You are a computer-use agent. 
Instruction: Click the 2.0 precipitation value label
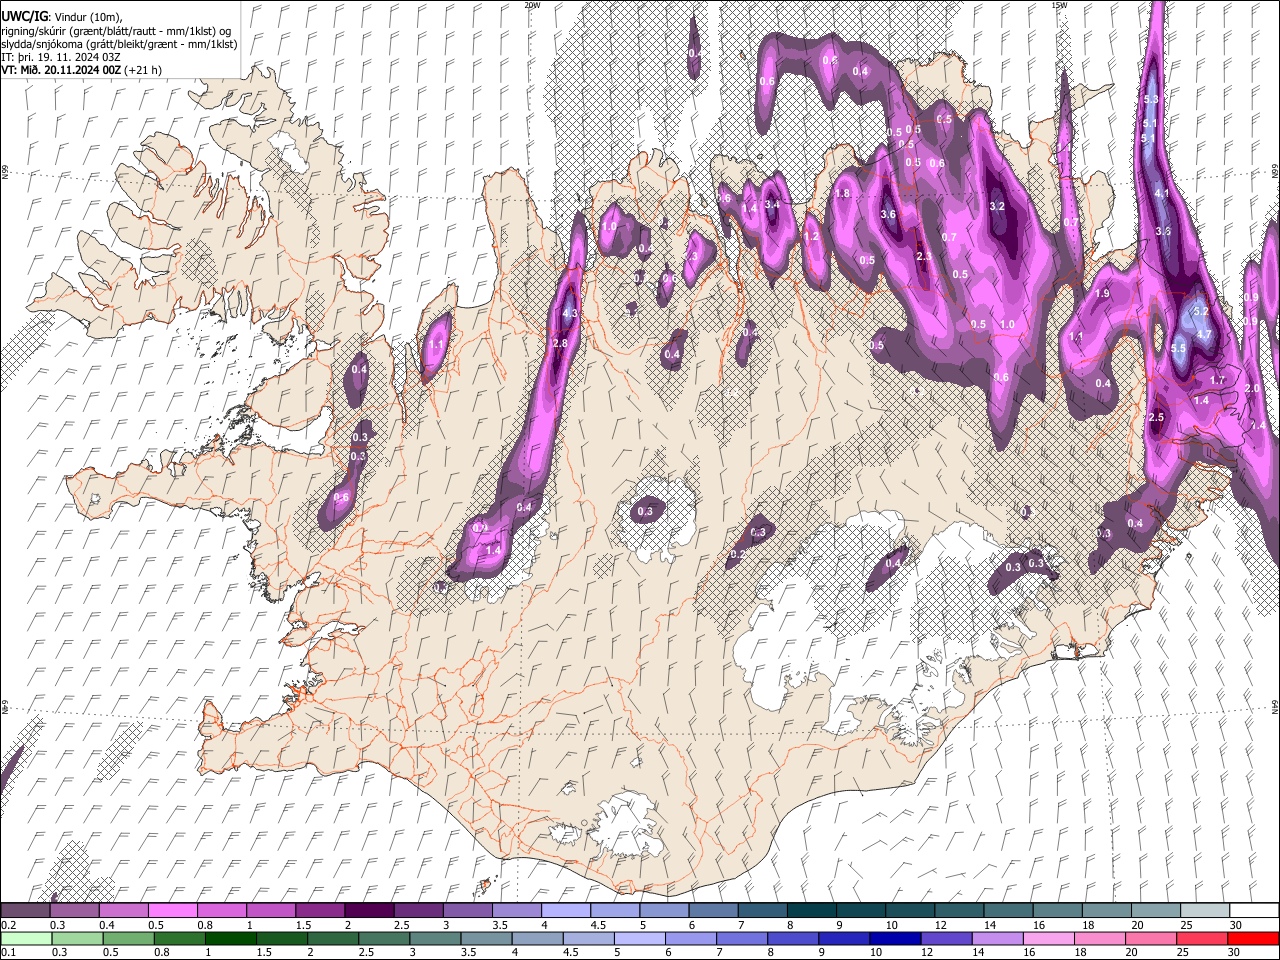[x=1252, y=388]
